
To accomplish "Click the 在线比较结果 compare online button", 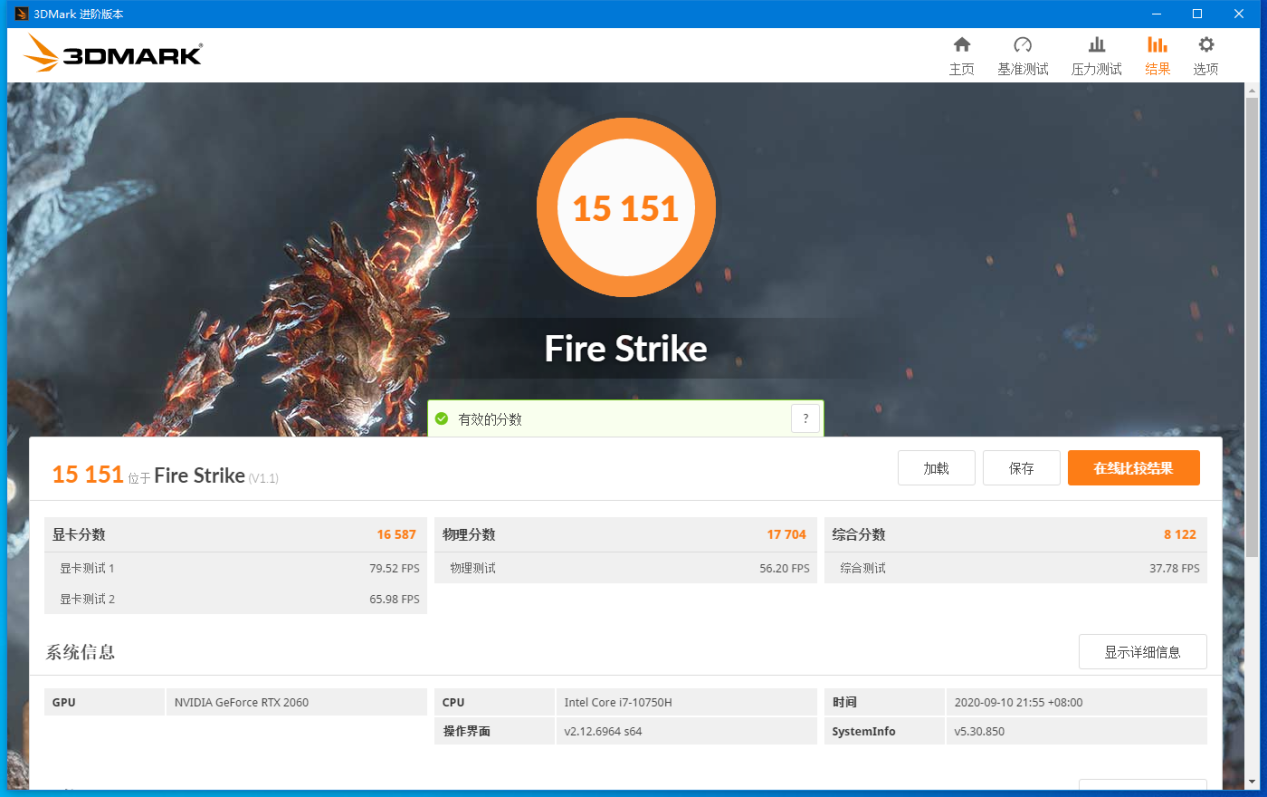I will click(1133, 468).
